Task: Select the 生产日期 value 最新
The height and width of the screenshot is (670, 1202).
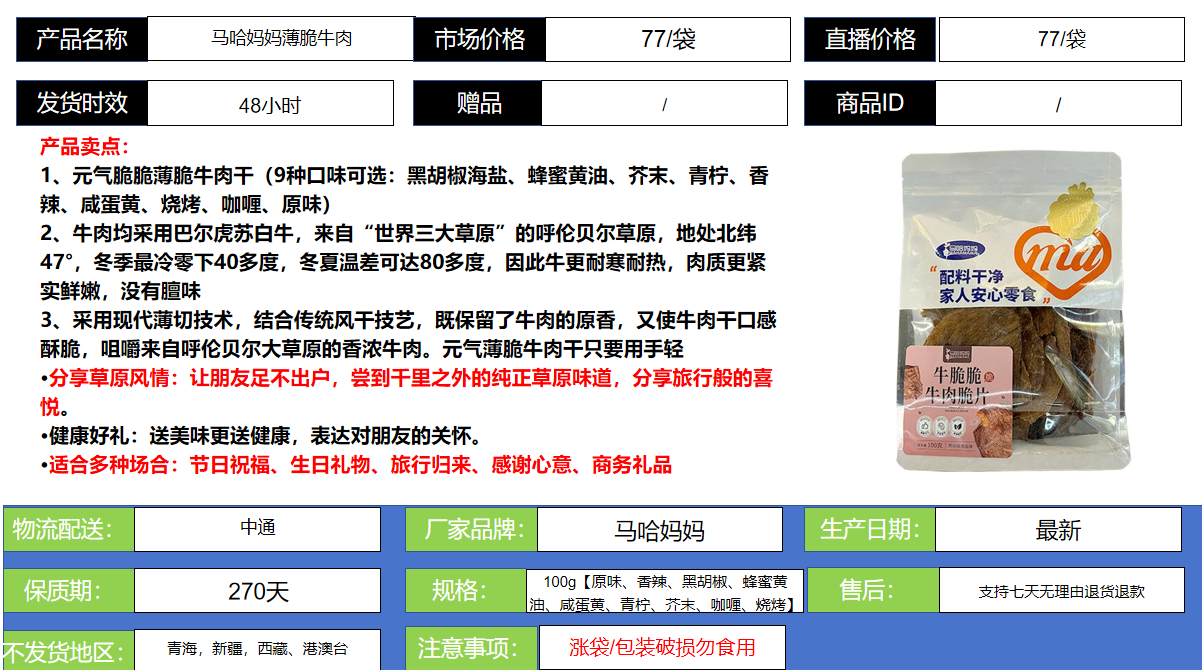Action: tap(1058, 530)
